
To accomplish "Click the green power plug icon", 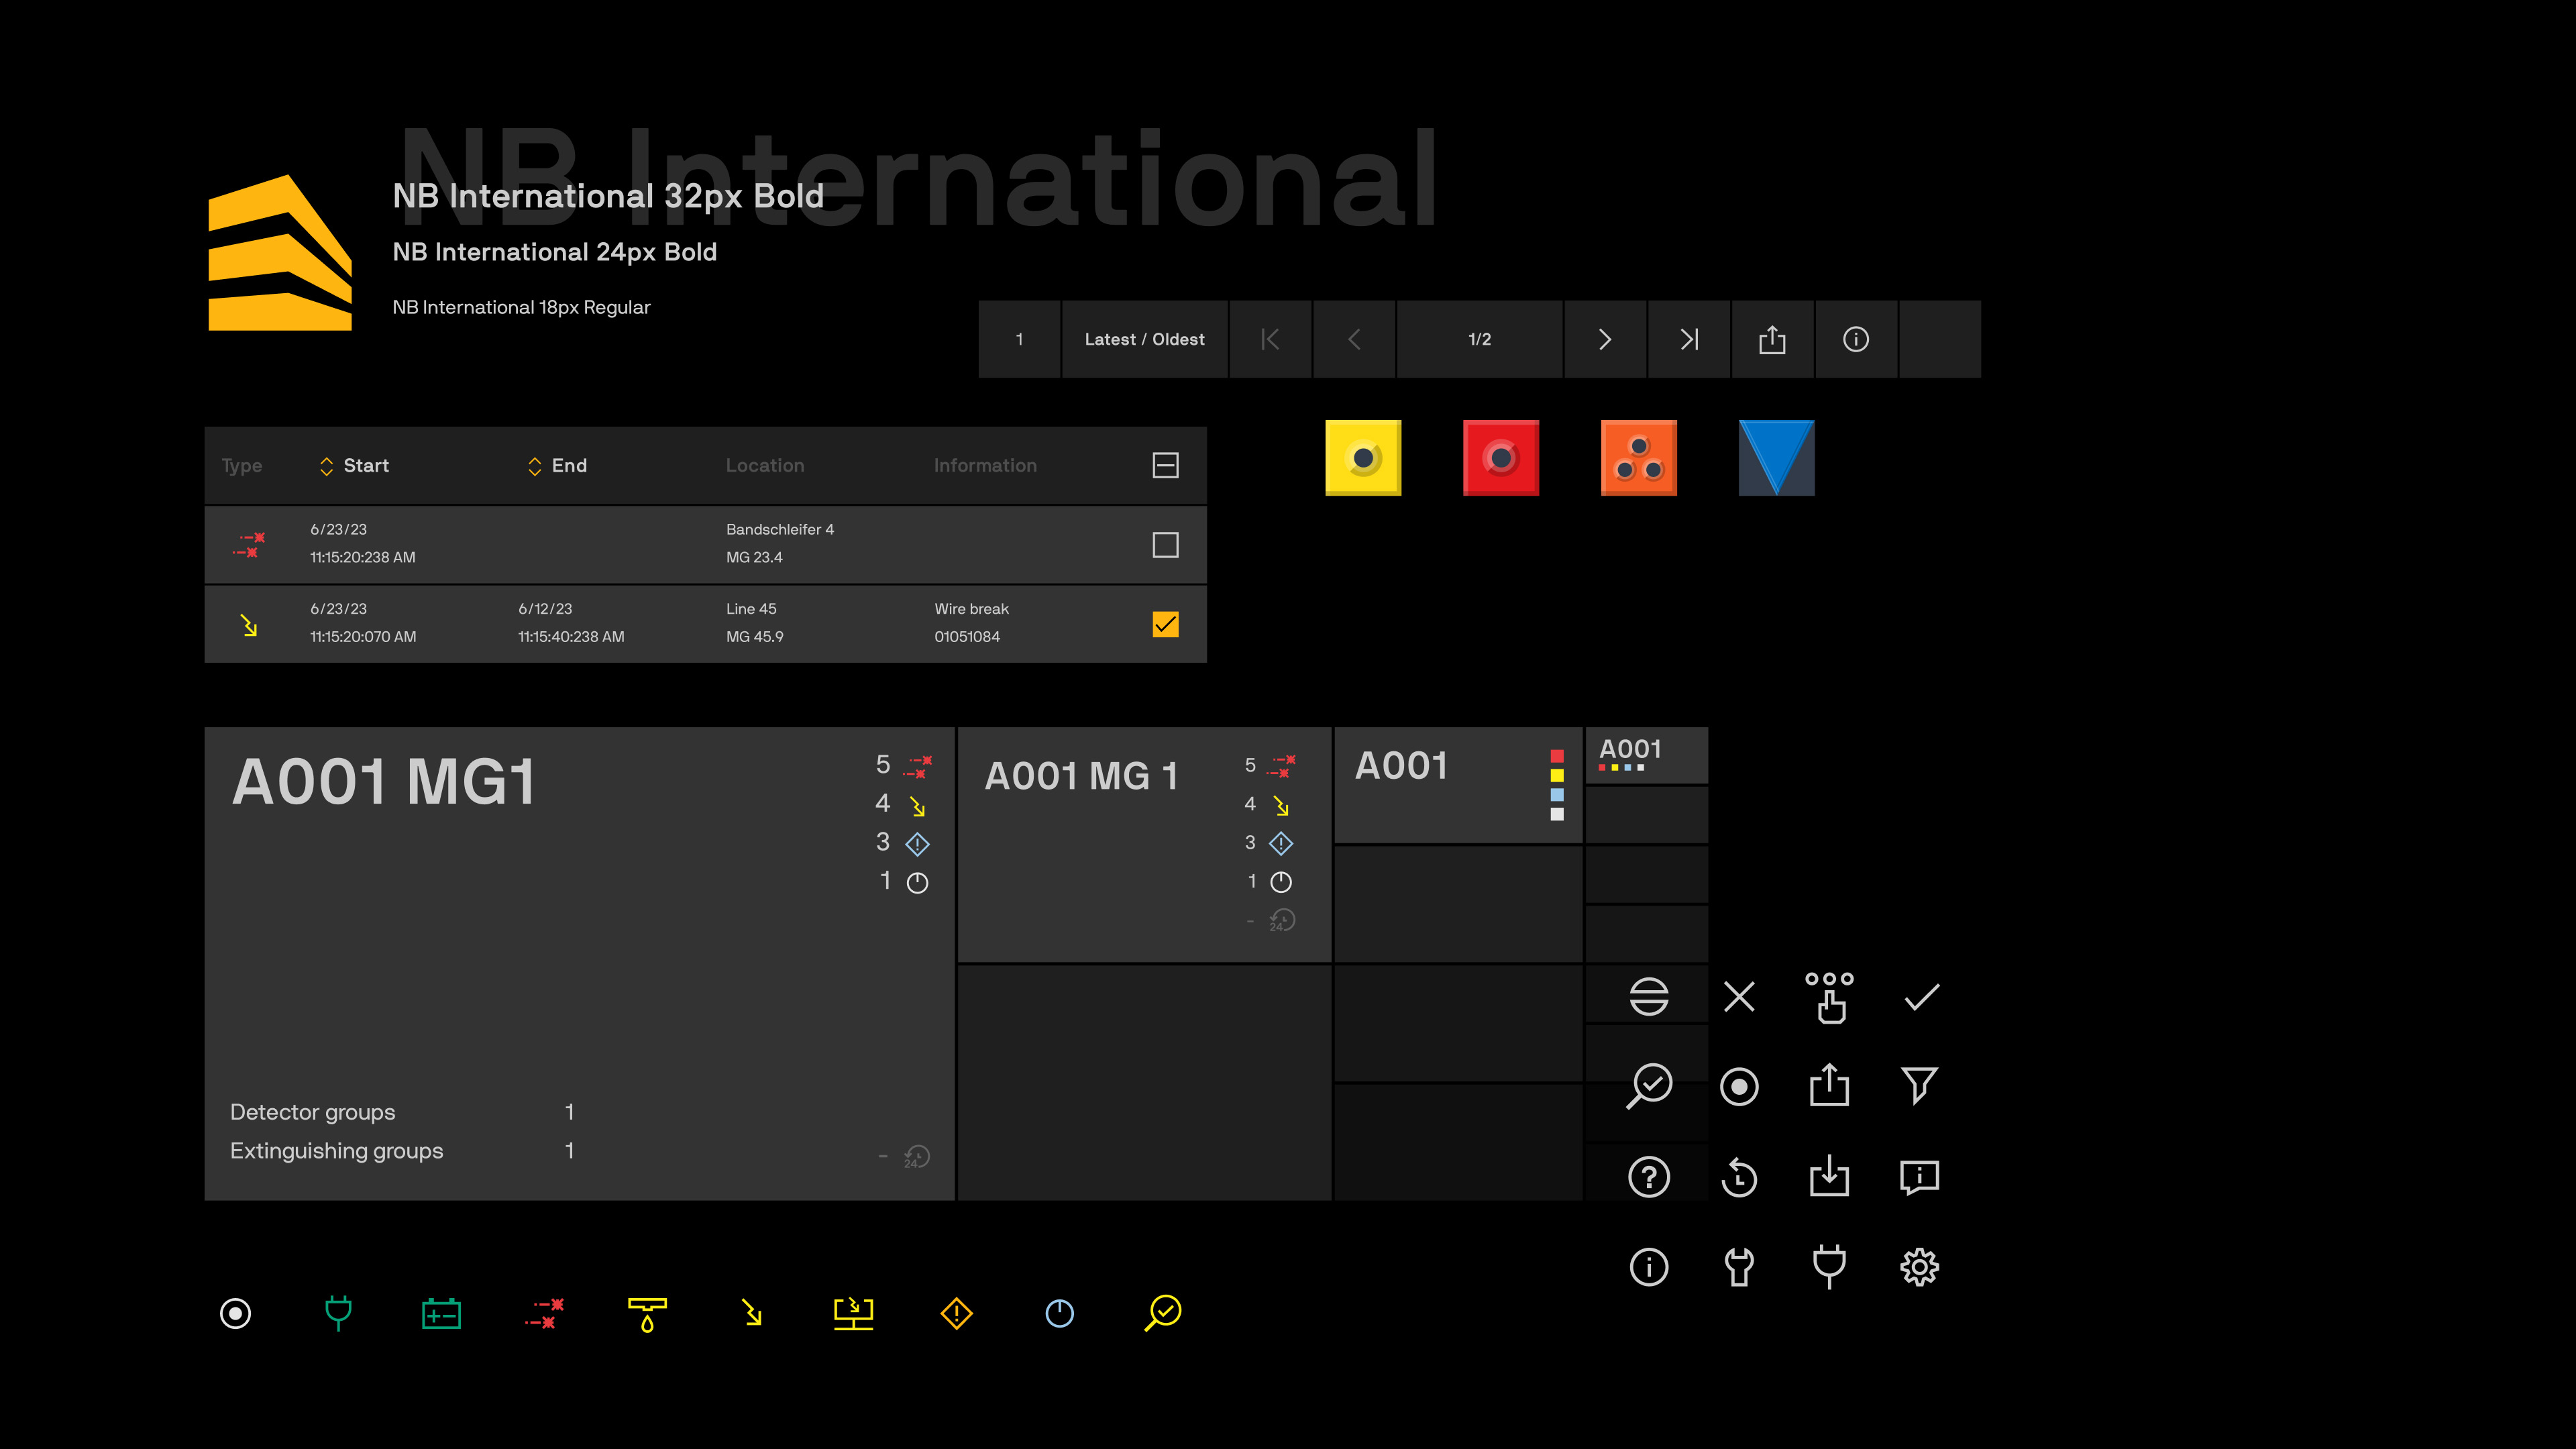I will point(339,1313).
